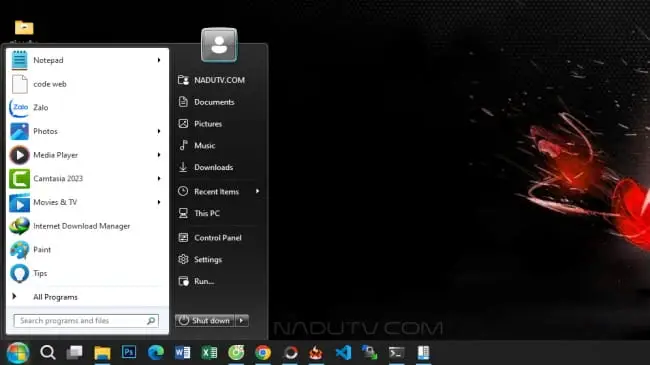
Task: Open Microsoft Edge on the taskbar
Action: point(156,353)
